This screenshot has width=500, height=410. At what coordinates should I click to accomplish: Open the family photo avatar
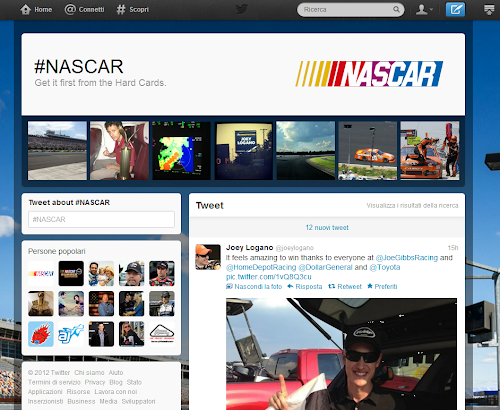(101, 274)
